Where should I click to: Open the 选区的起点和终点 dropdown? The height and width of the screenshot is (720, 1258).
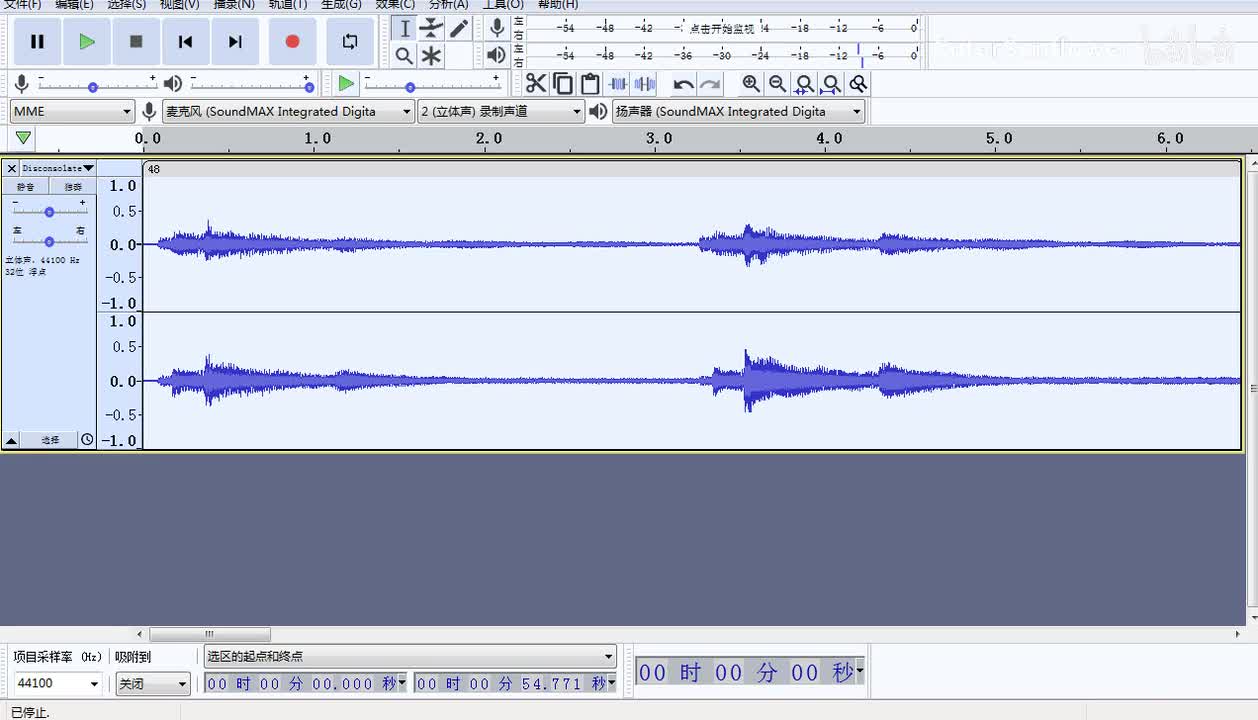click(x=410, y=656)
